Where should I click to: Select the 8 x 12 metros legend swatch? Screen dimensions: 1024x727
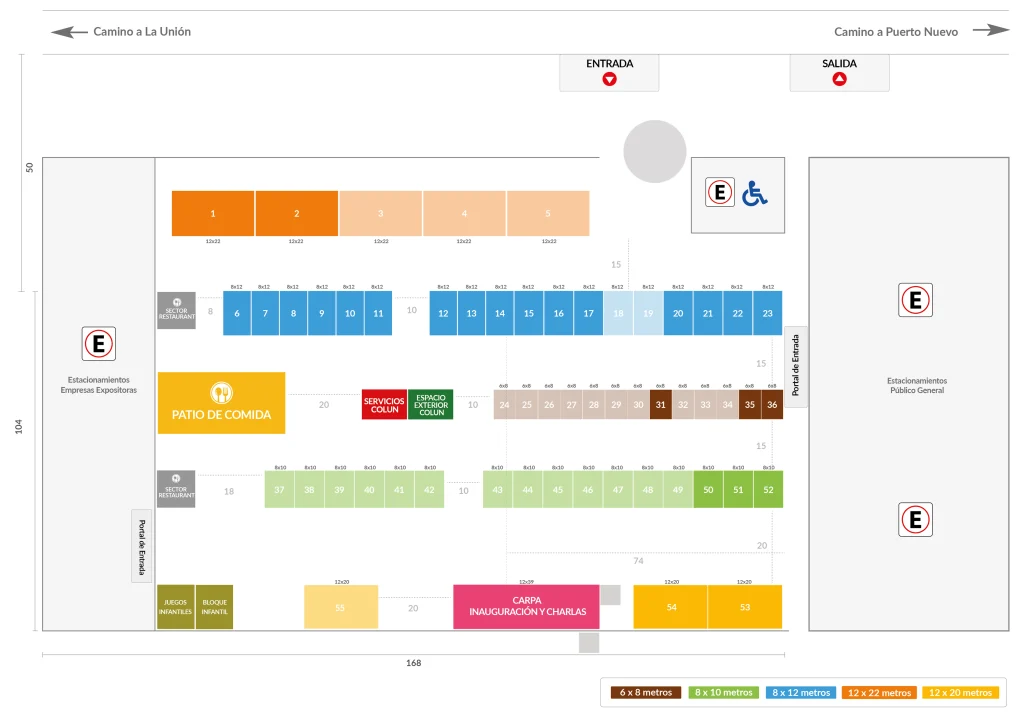point(801,692)
